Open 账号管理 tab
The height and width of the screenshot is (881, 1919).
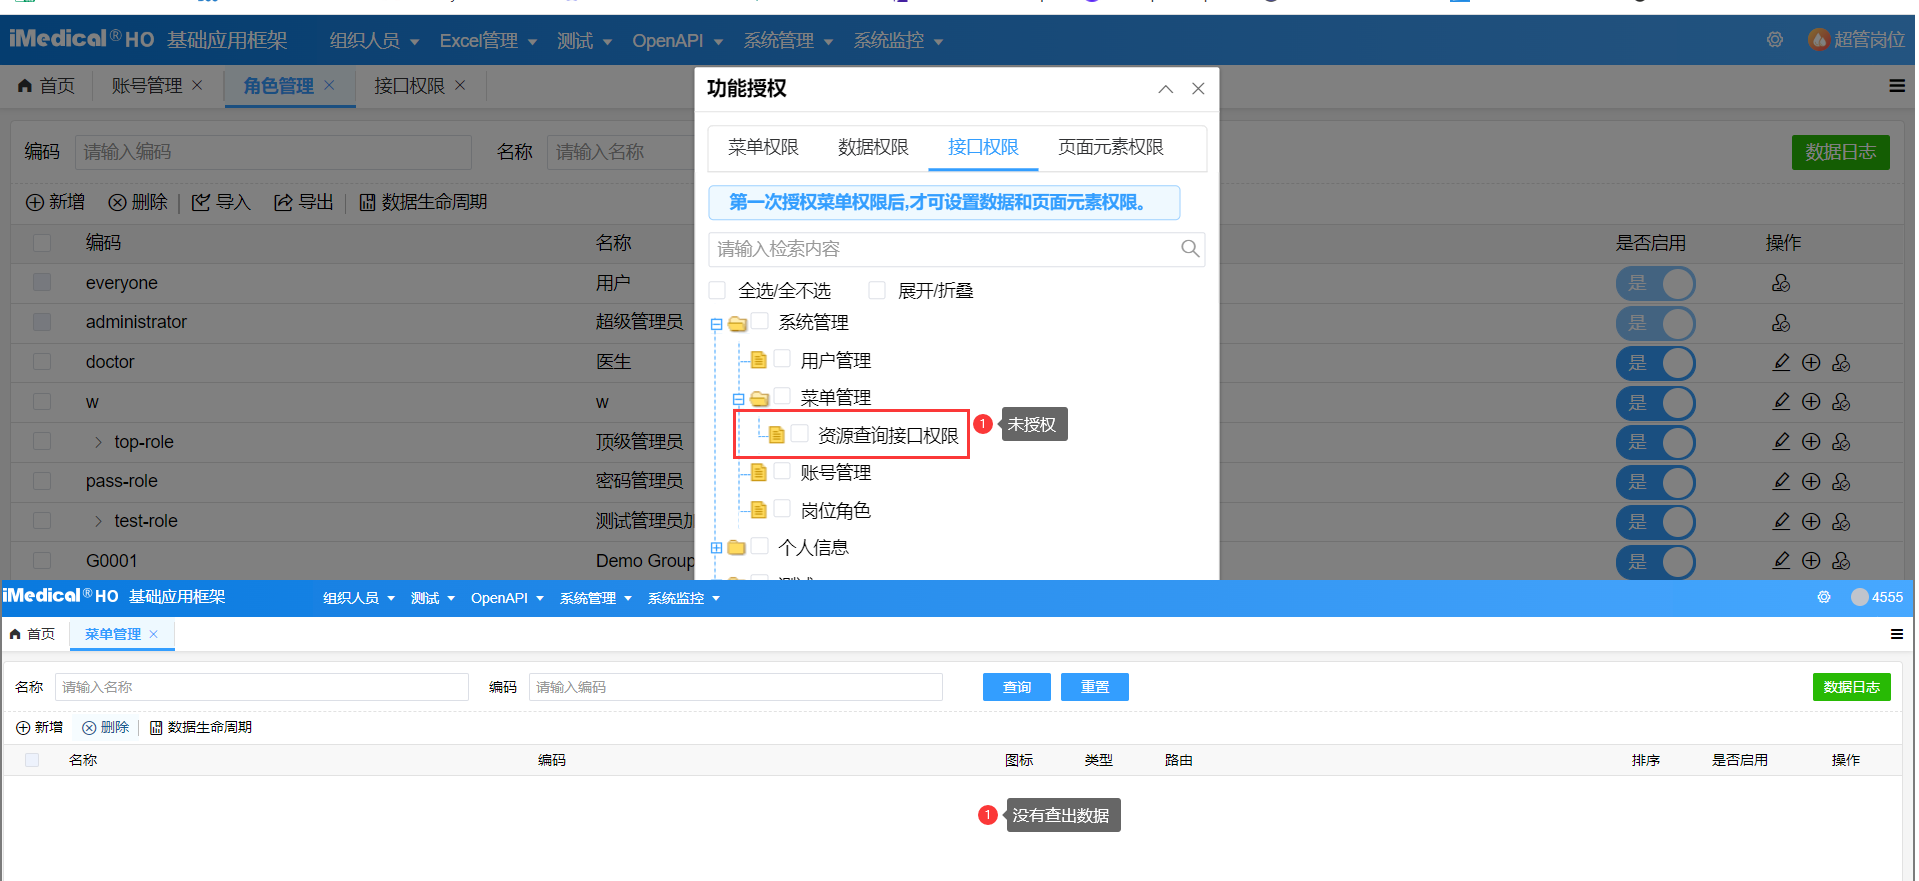[x=147, y=86]
